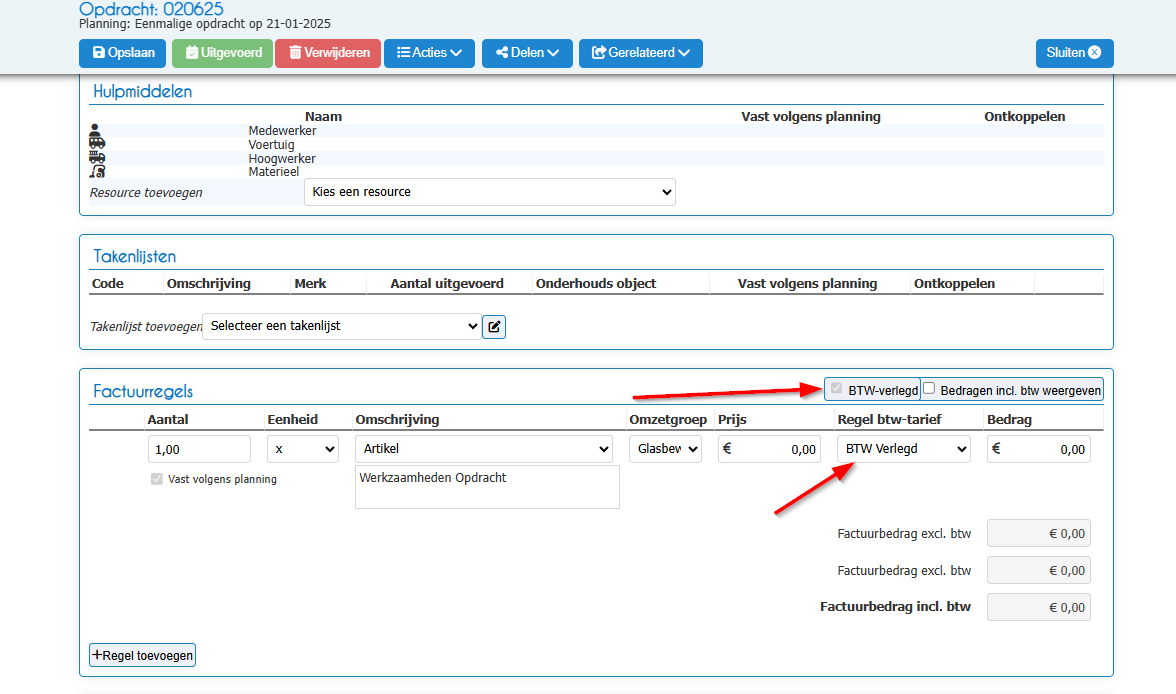Open Selecteer een takenlijst dropdown
1176x694 pixels.
342,326
